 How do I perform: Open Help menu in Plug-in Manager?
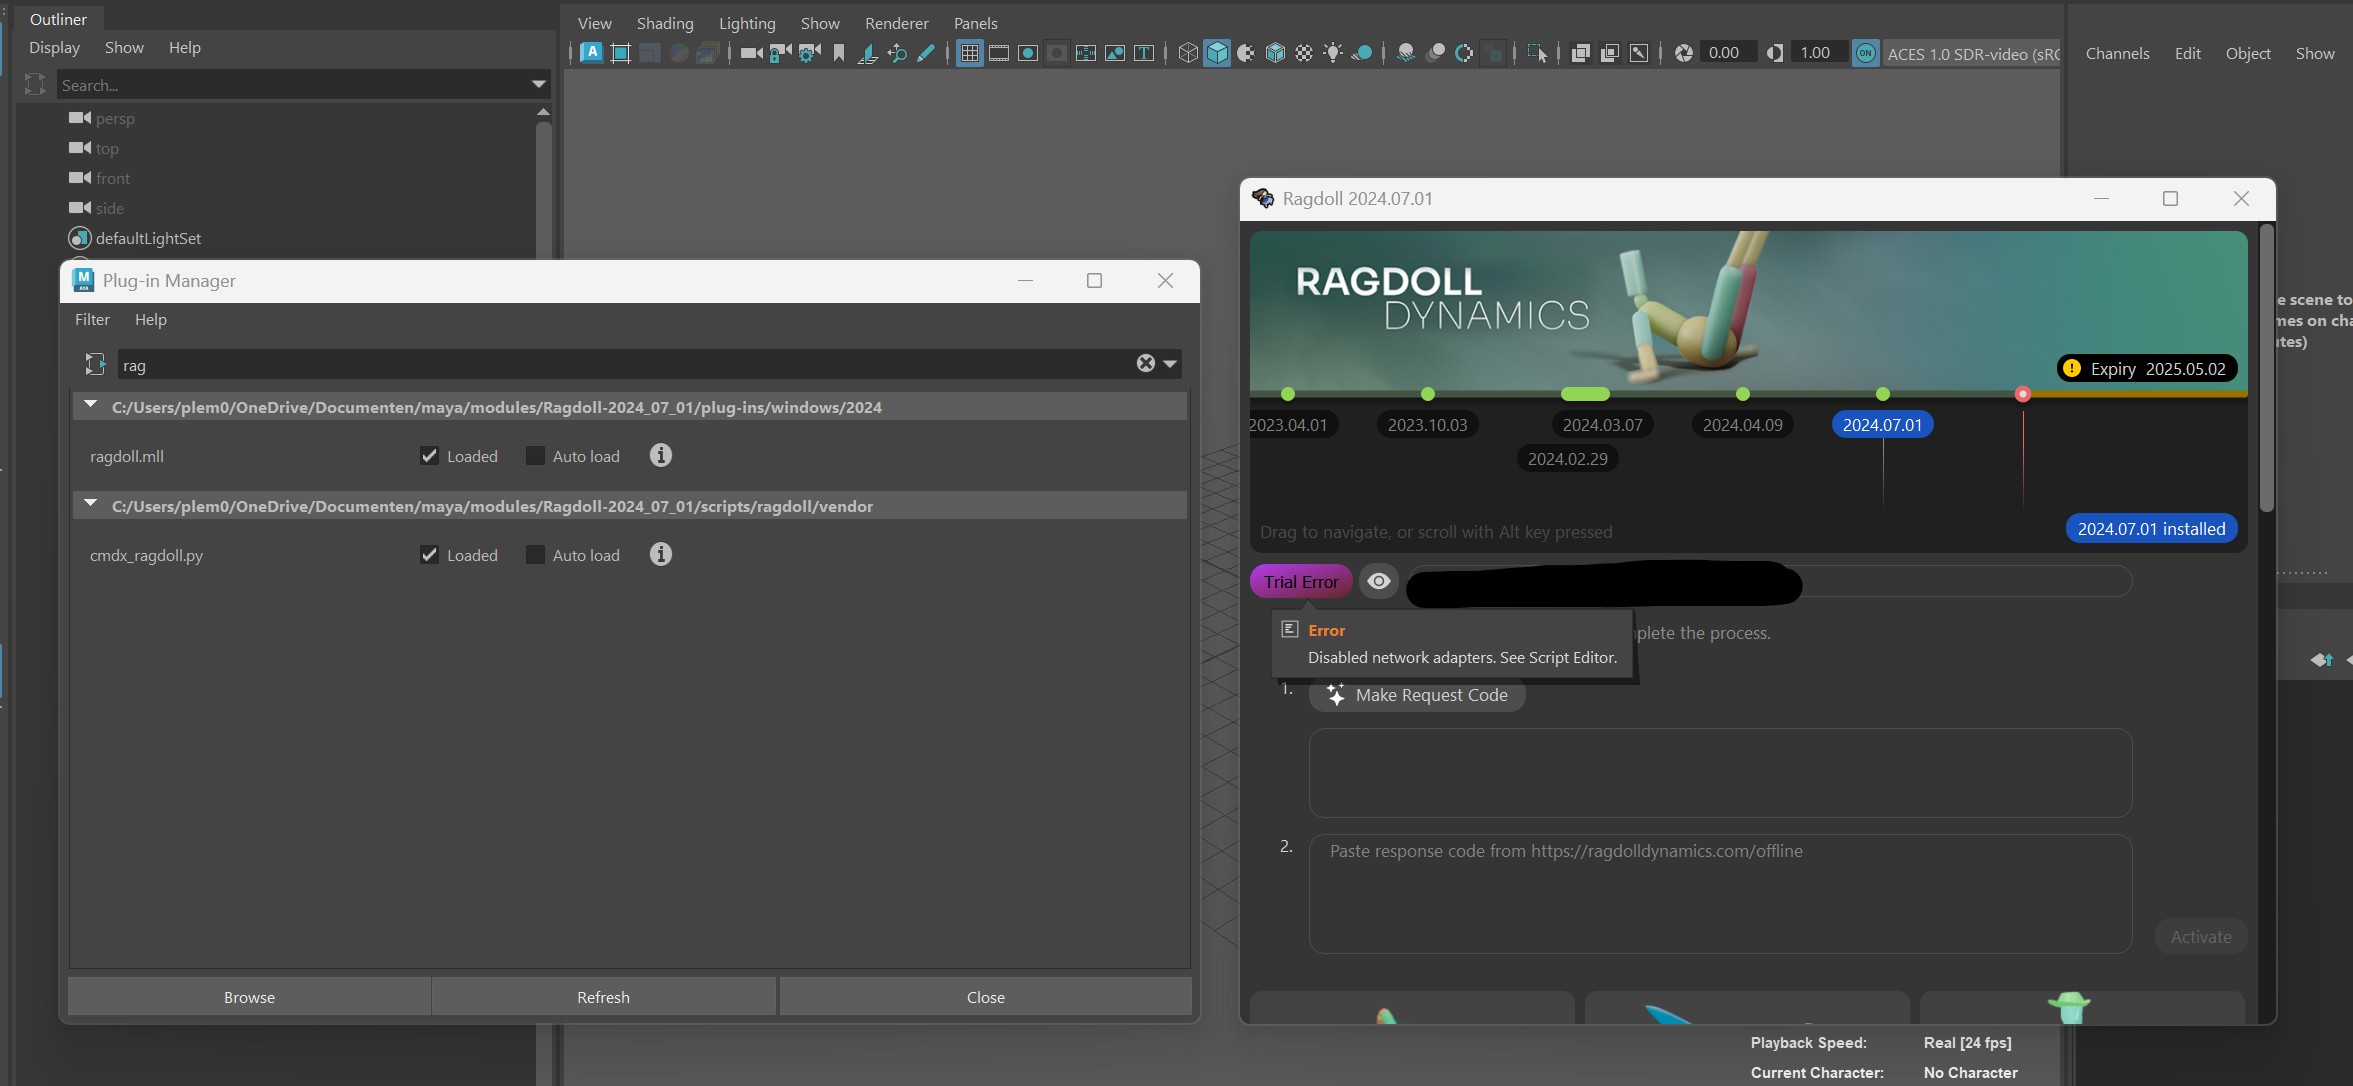point(151,319)
